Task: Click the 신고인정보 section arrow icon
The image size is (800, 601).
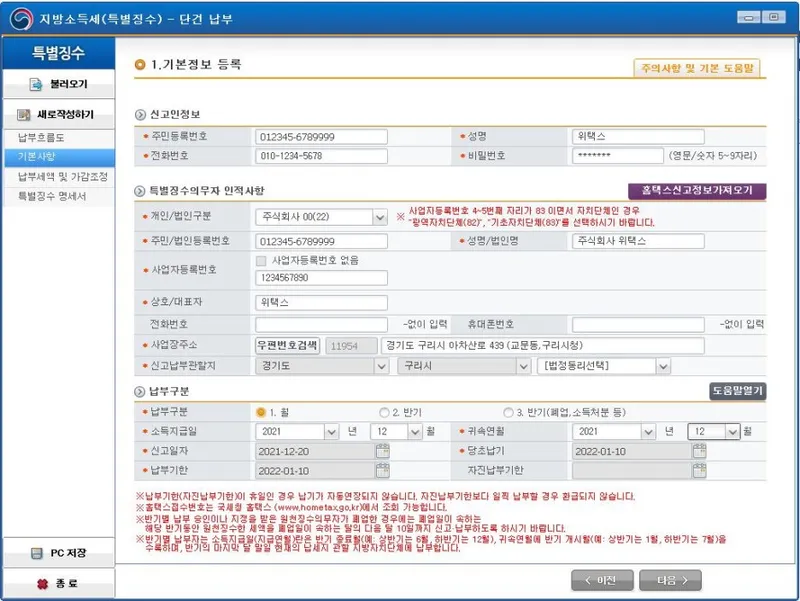Action: tap(140, 115)
